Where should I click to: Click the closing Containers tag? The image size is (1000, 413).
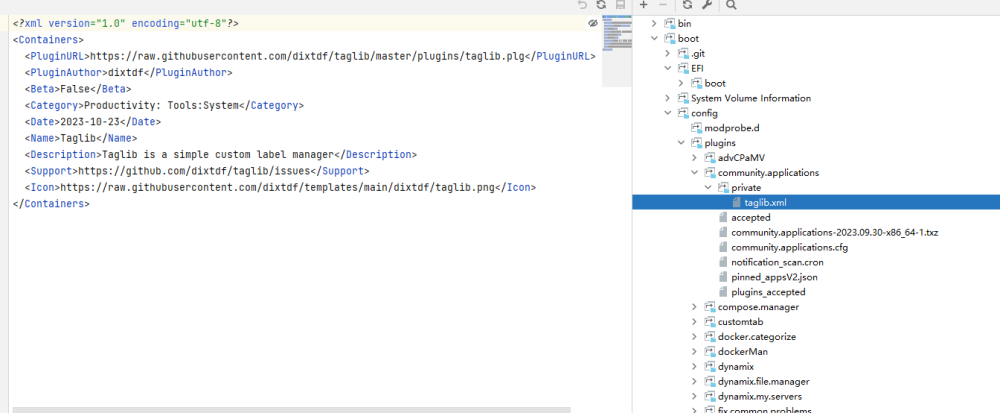point(51,205)
